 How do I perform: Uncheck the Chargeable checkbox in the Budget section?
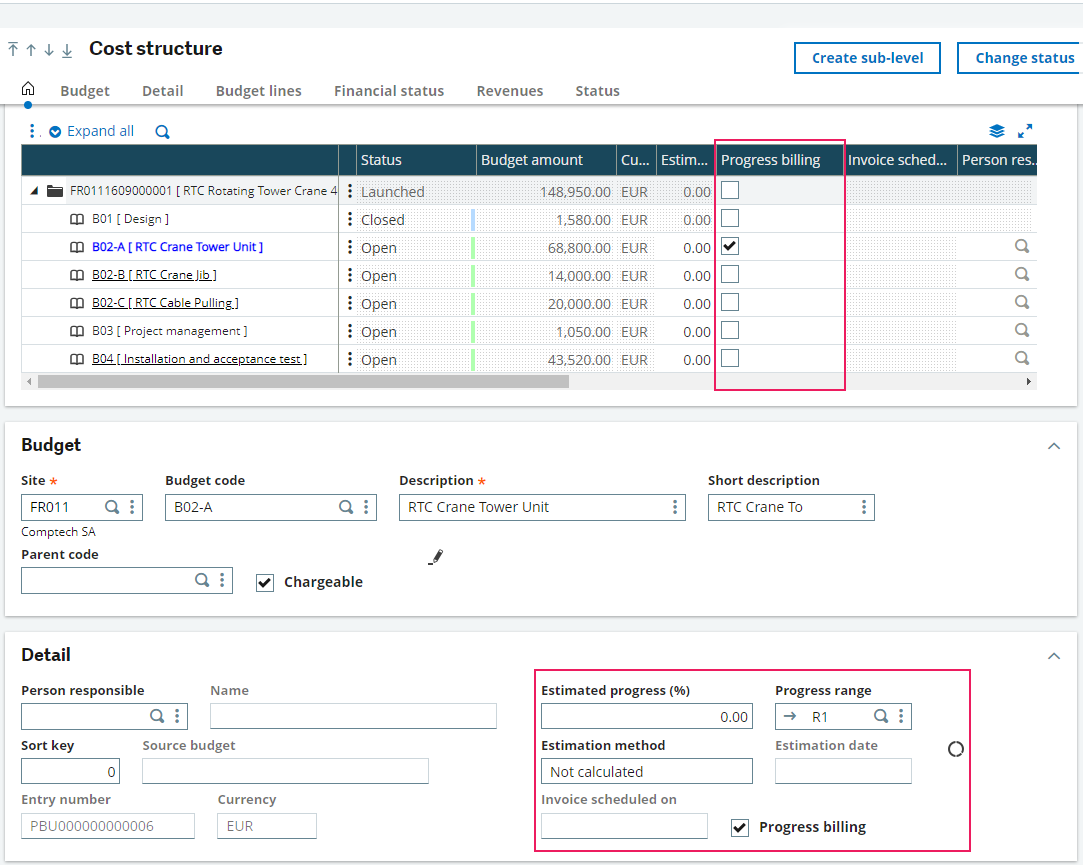[x=265, y=583]
